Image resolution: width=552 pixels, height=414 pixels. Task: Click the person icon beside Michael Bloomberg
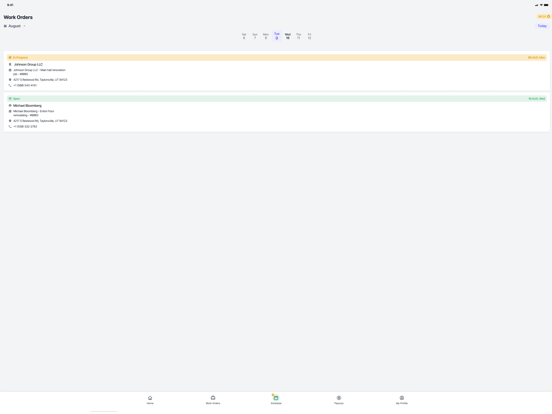click(x=10, y=106)
